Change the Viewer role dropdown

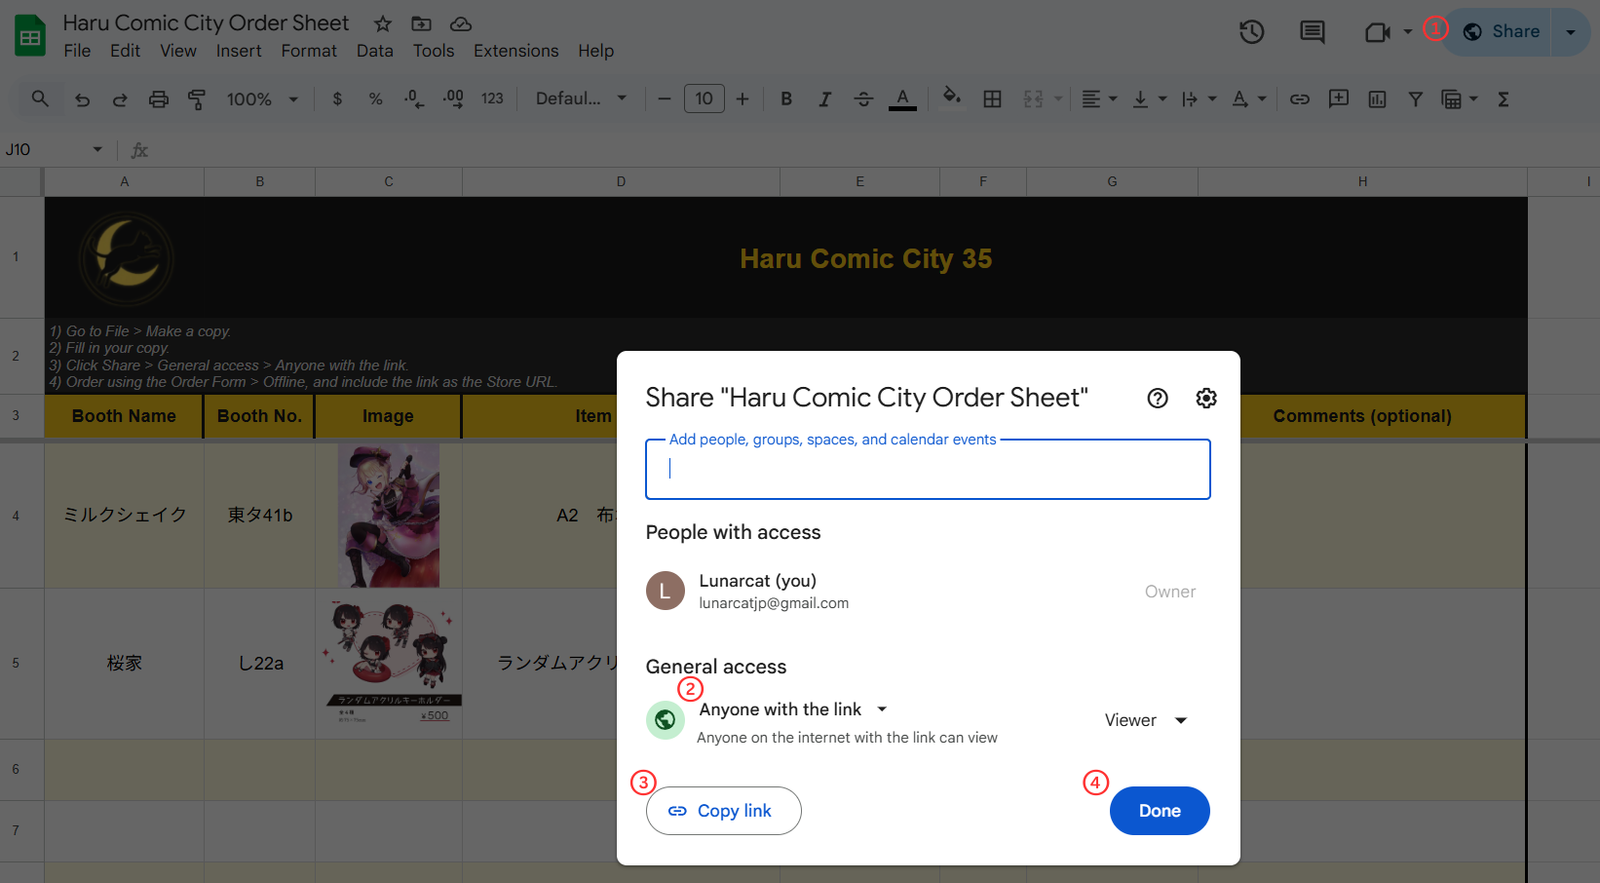(1146, 720)
